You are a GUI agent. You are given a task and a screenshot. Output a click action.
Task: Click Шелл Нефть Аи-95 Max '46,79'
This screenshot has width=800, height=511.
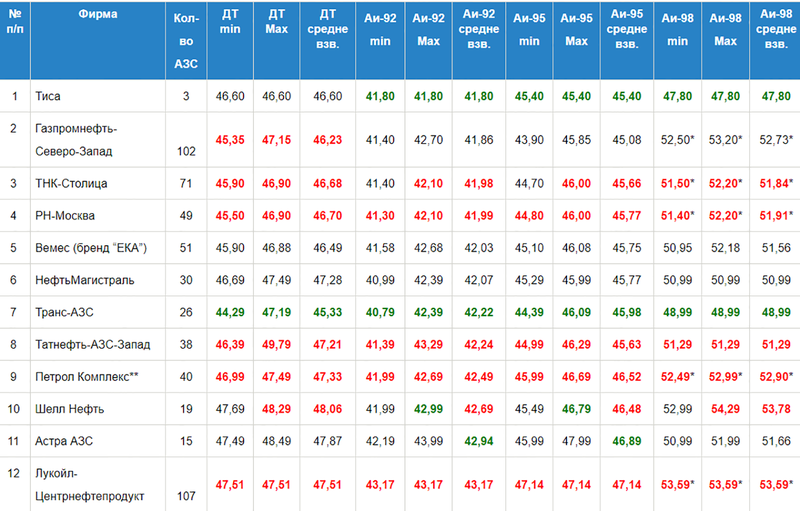point(577,409)
